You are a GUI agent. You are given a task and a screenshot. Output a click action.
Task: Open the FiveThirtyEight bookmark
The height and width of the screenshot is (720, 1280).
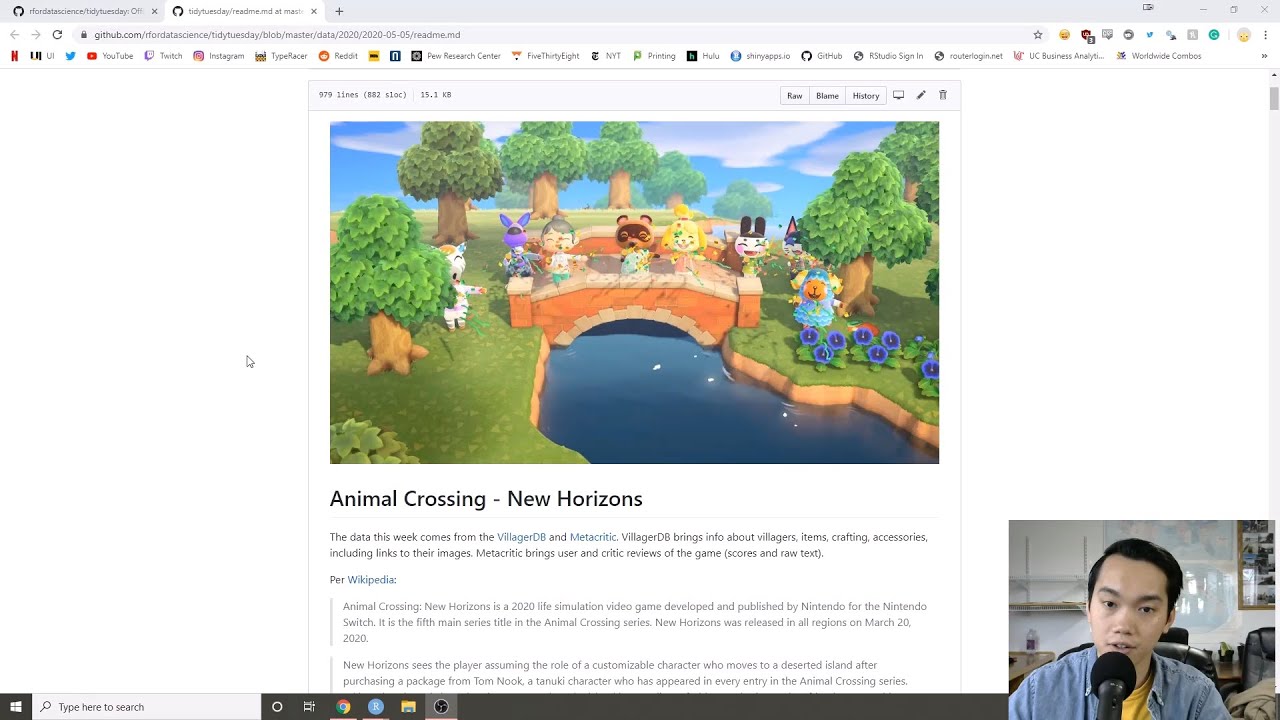coord(545,56)
